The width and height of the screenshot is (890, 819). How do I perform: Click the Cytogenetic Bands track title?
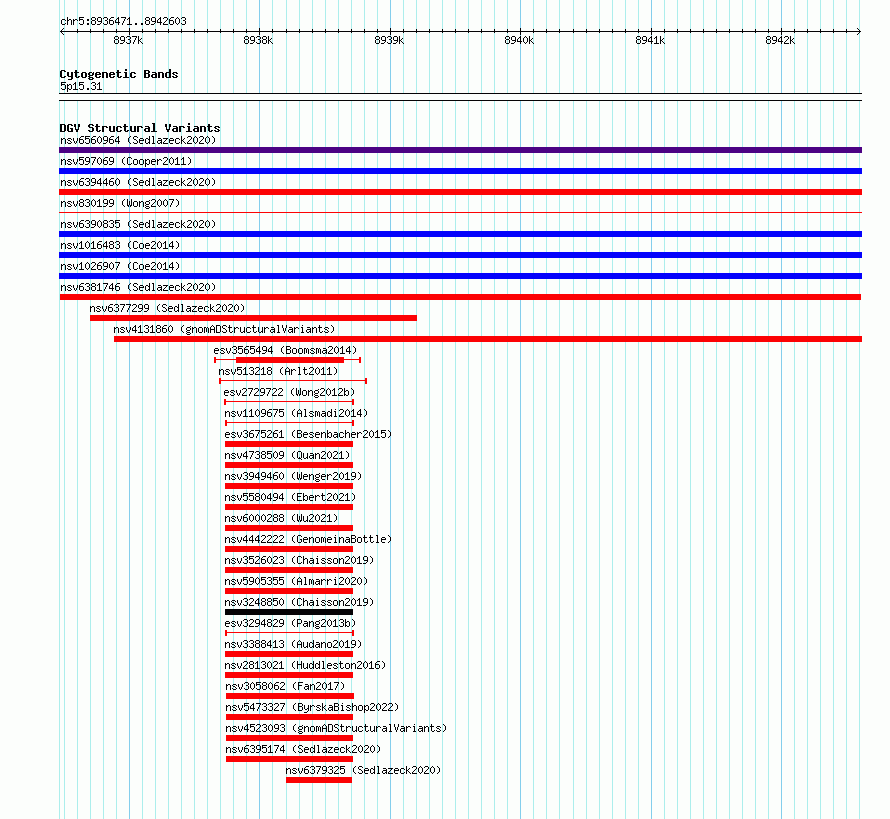119,74
